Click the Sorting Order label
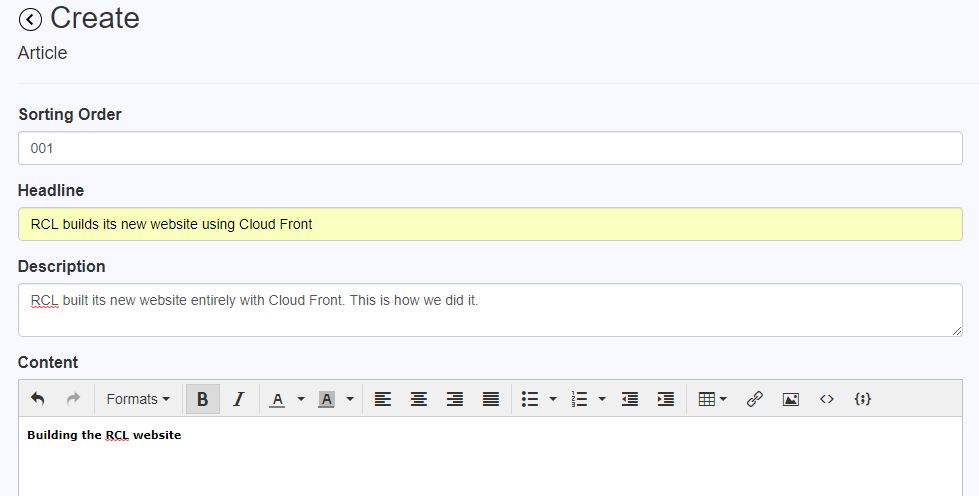 click(70, 114)
